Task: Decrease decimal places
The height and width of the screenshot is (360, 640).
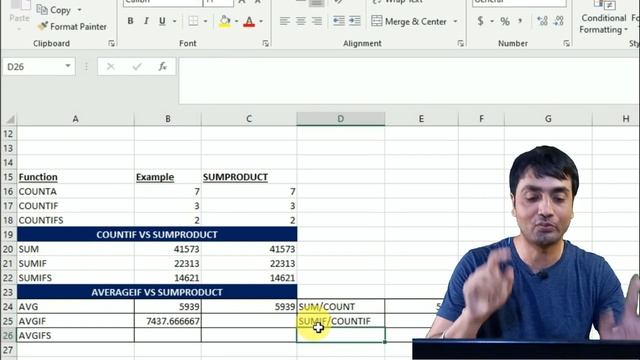Action: click(559, 21)
